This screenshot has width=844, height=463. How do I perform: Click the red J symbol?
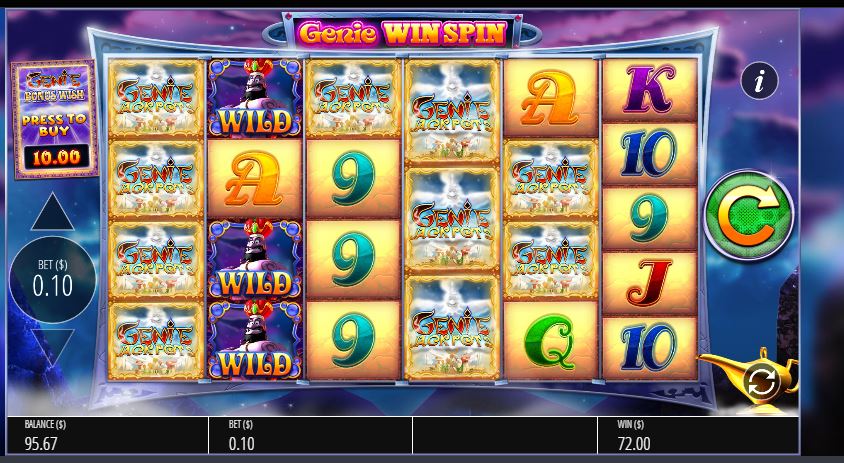pyautogui.click(x=649, y=283)
